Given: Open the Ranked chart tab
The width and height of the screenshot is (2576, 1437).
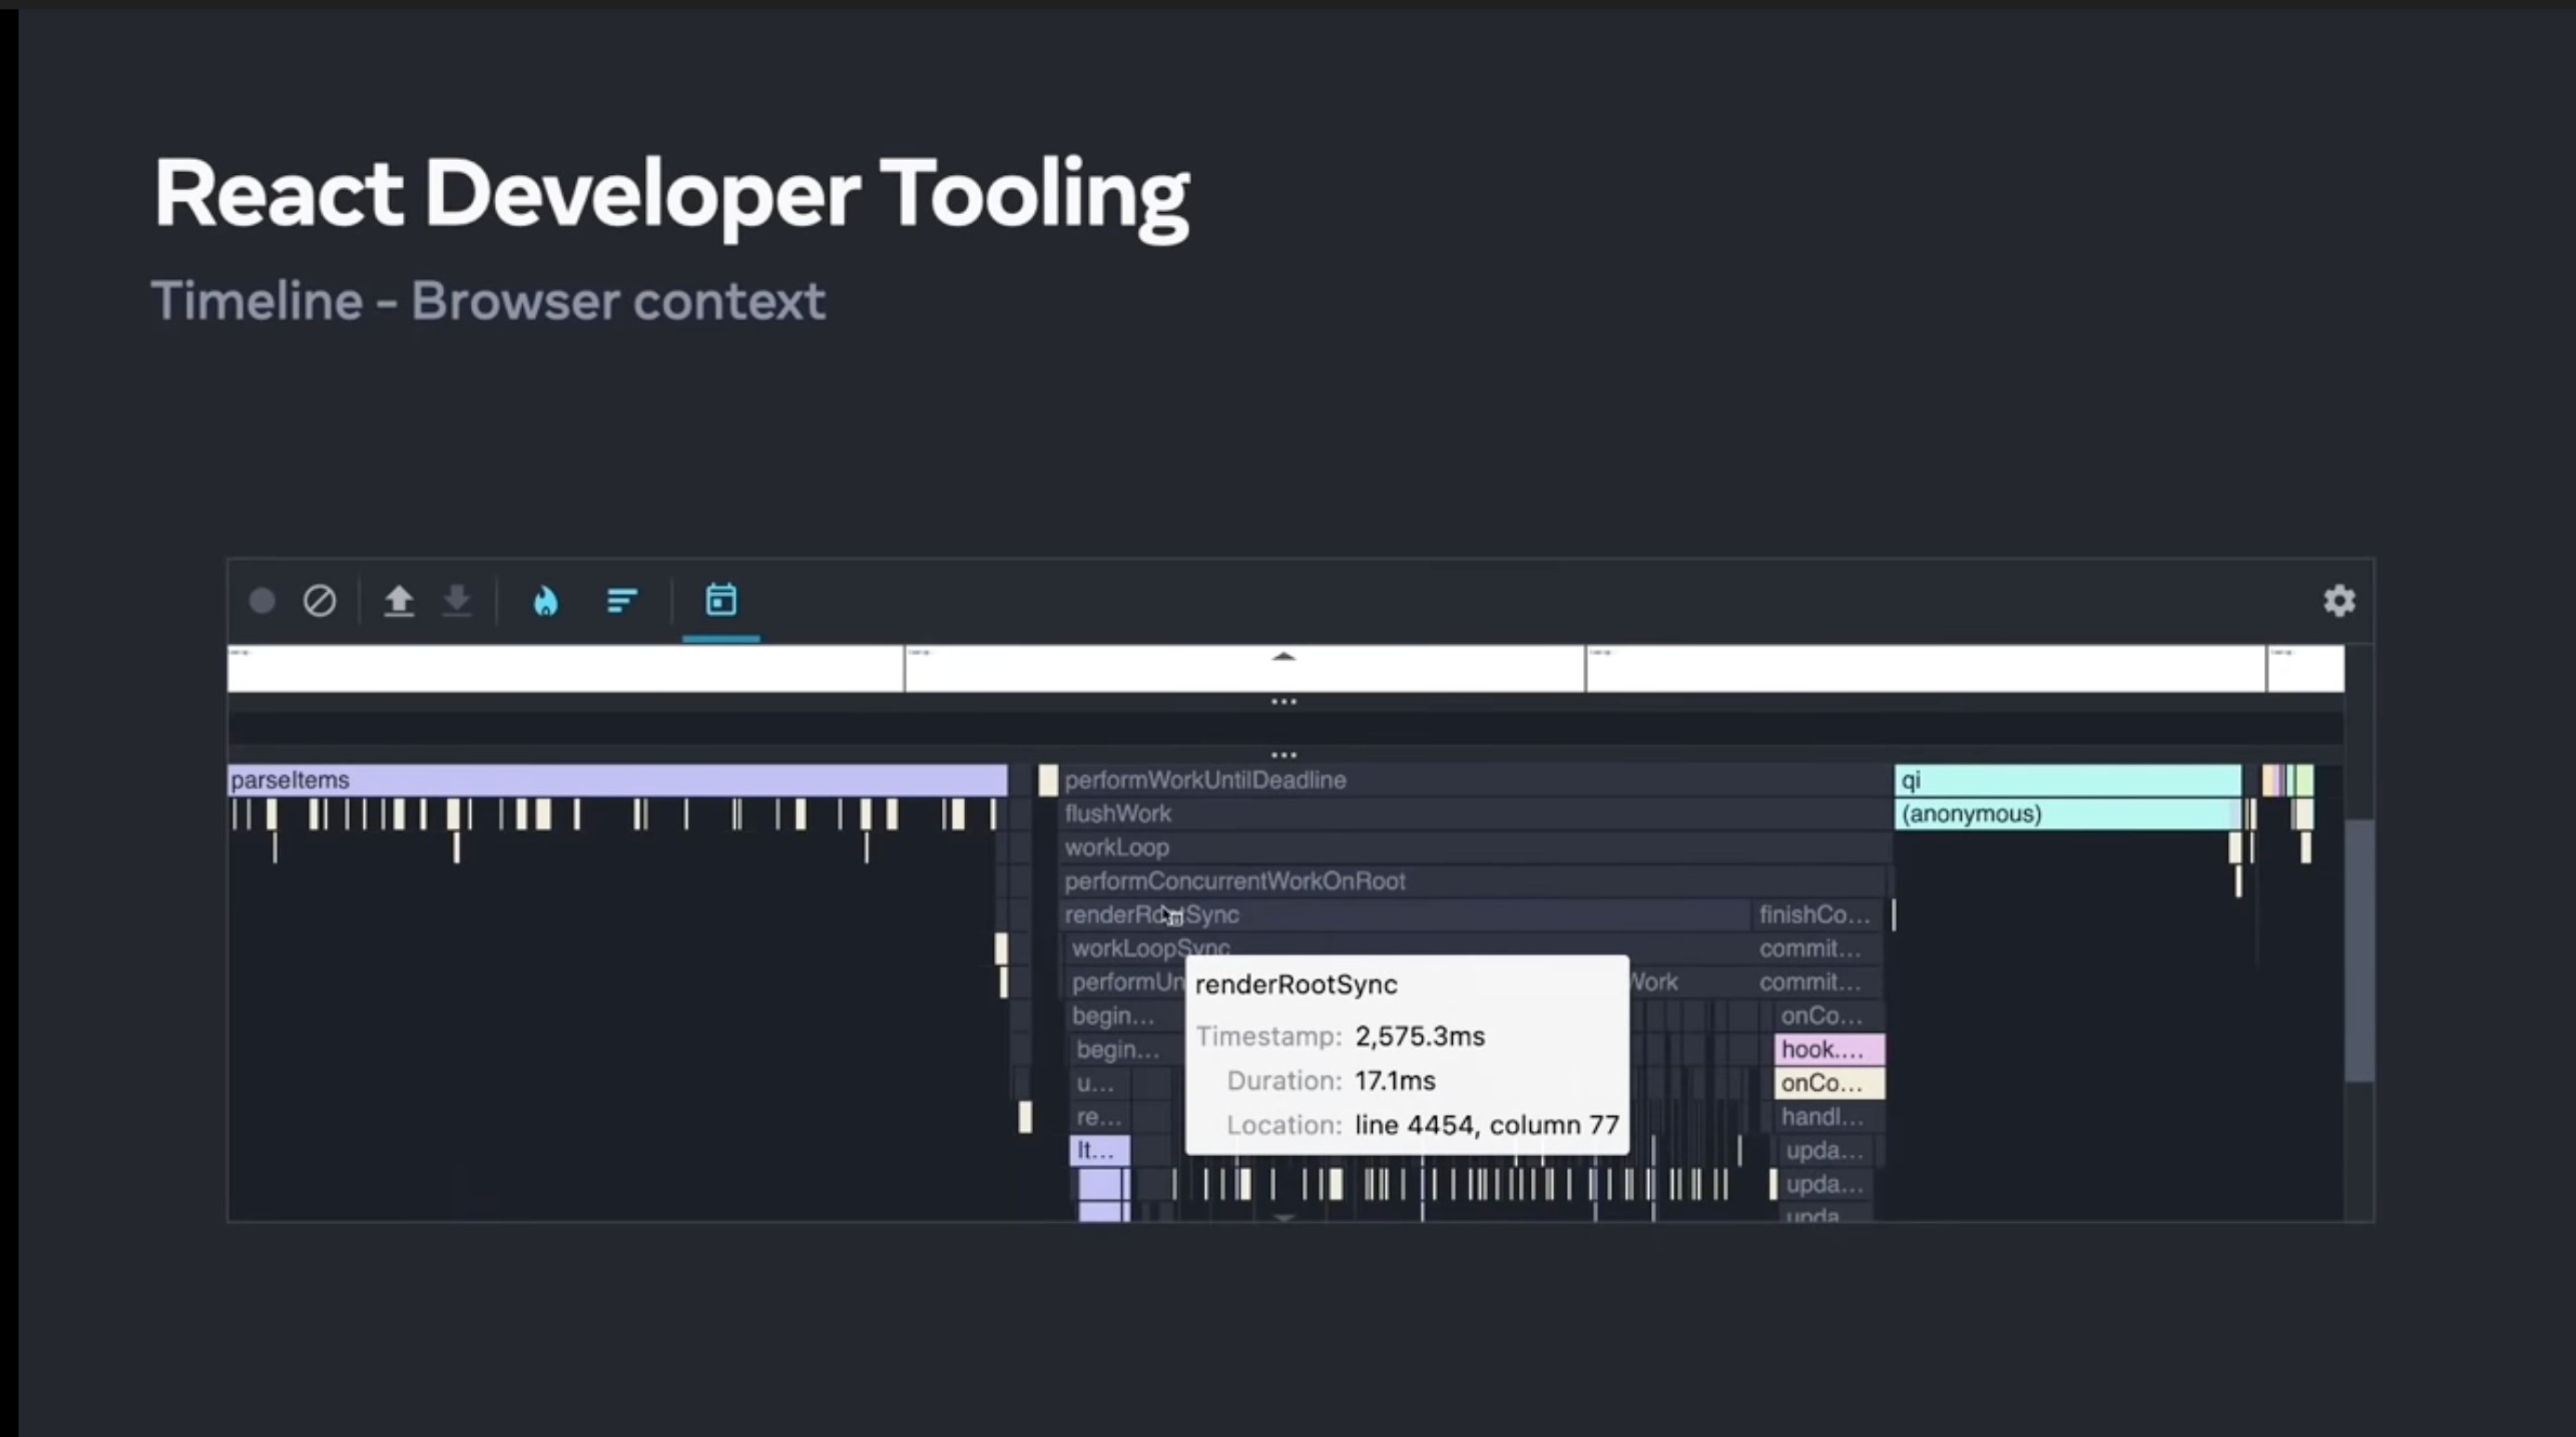Looking at the screenshot, I should click(x=622, y=601).
